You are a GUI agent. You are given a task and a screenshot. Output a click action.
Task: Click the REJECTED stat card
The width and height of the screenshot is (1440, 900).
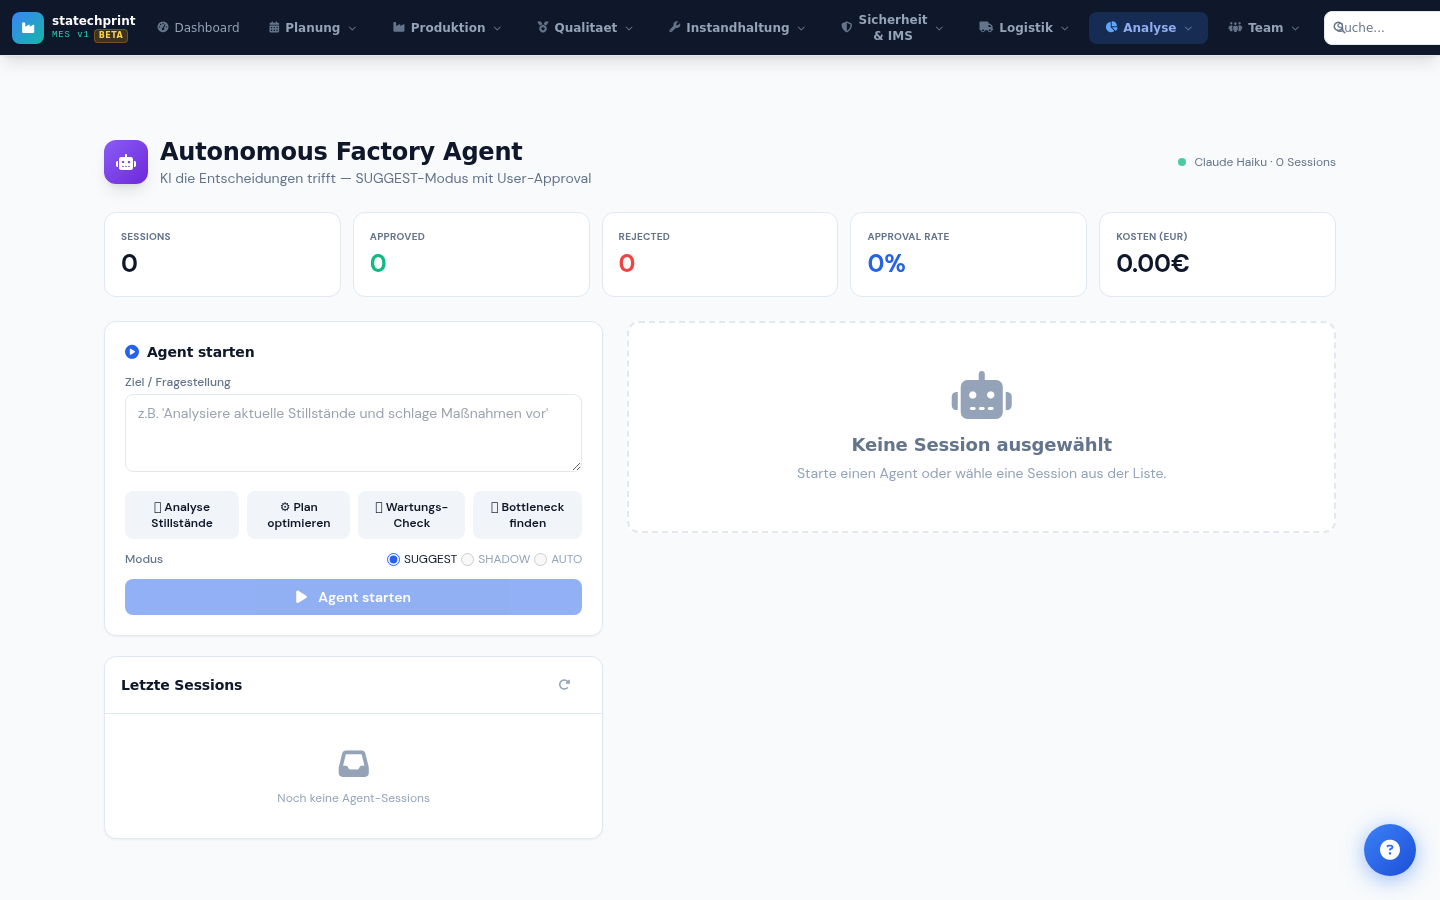coord(720,254)
